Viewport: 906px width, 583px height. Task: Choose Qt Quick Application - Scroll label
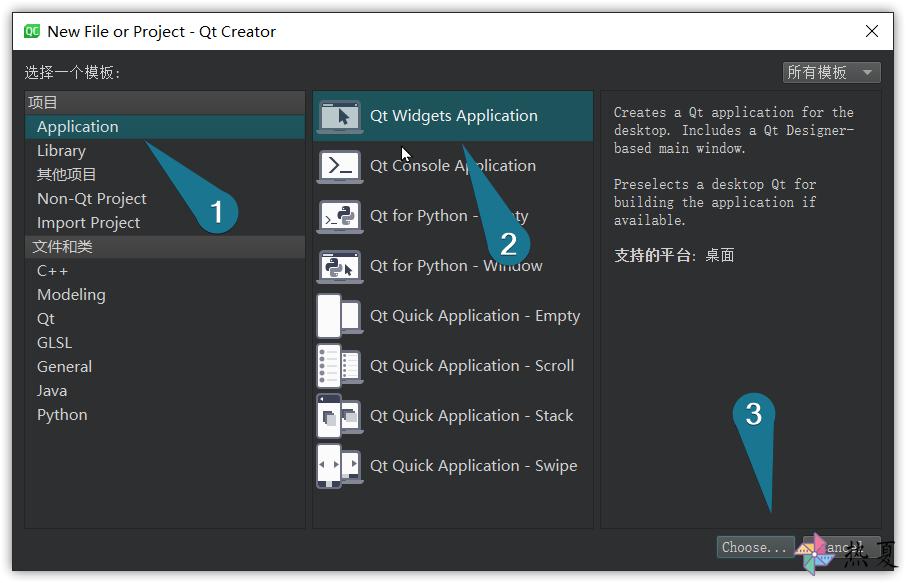click(x=472, y=366)
